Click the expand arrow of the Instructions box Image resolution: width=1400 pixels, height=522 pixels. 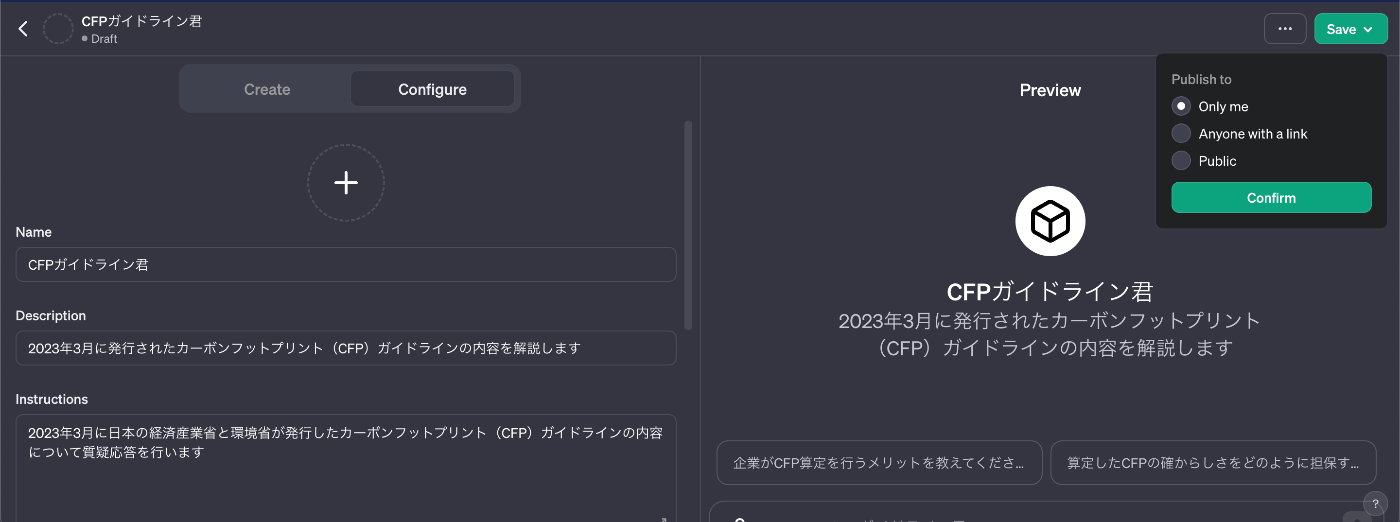(x=663, y=518)
